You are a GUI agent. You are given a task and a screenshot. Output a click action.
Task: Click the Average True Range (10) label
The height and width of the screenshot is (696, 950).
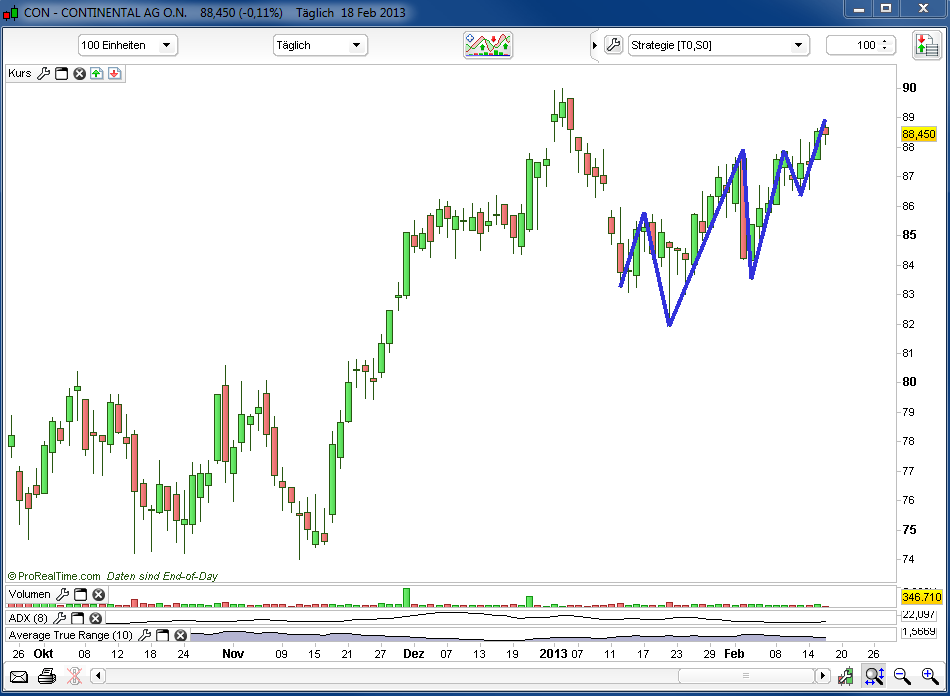70,635
